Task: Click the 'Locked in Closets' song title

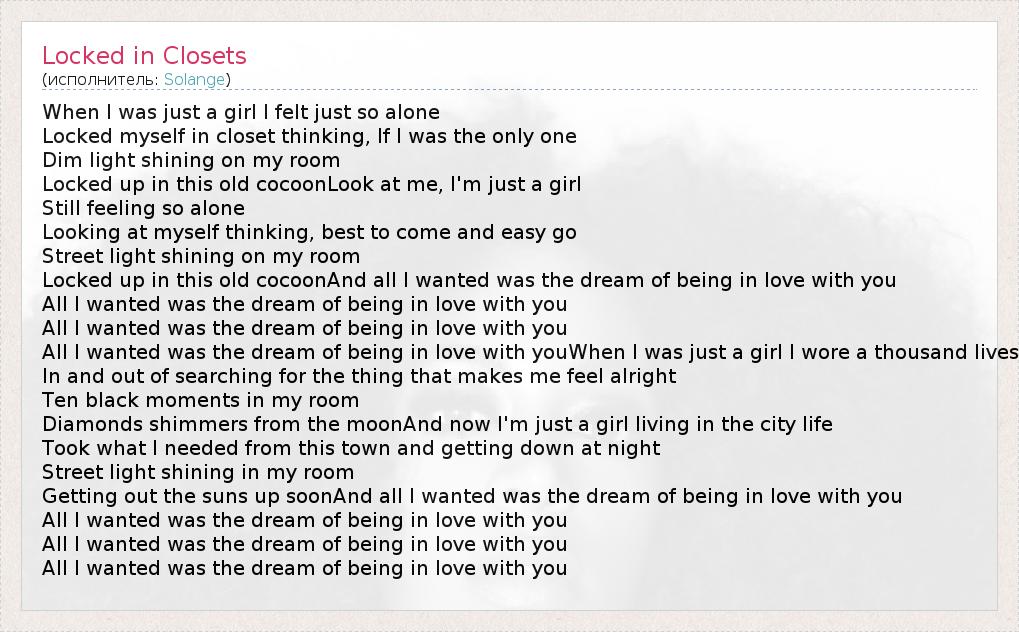Action: [x=144, y=56]
